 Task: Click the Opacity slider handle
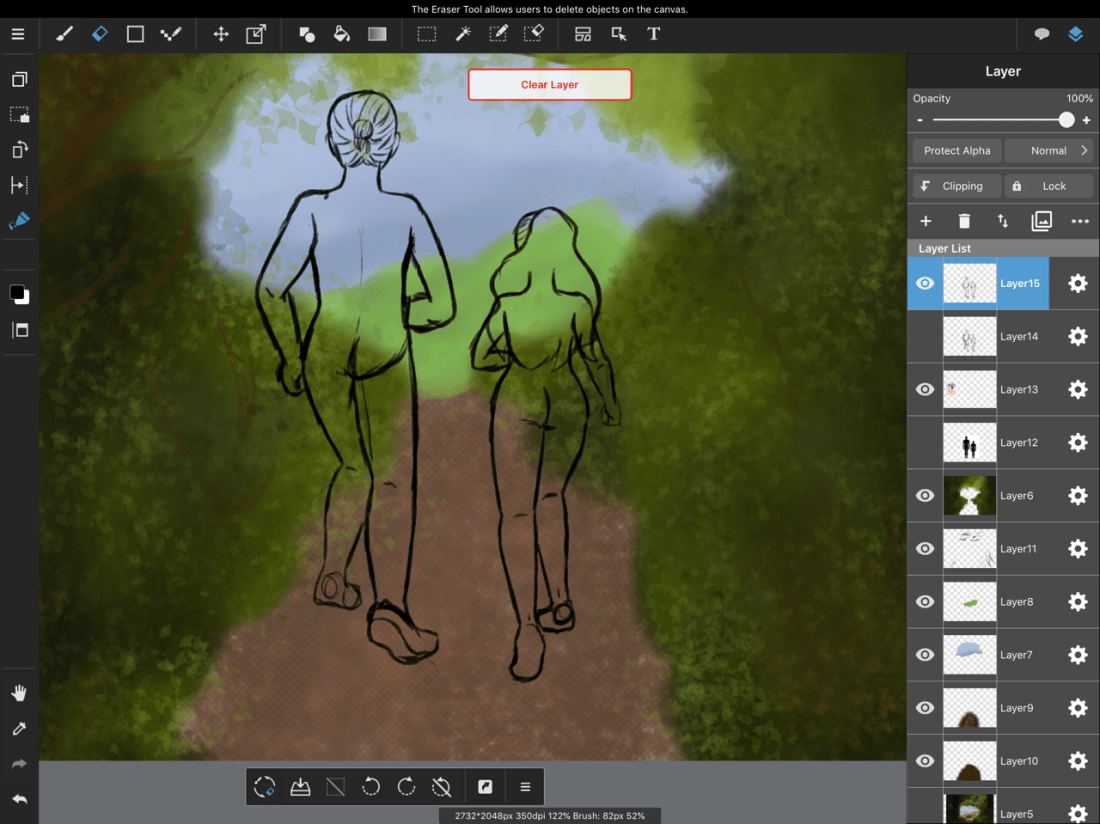[x=1066, y=120]
